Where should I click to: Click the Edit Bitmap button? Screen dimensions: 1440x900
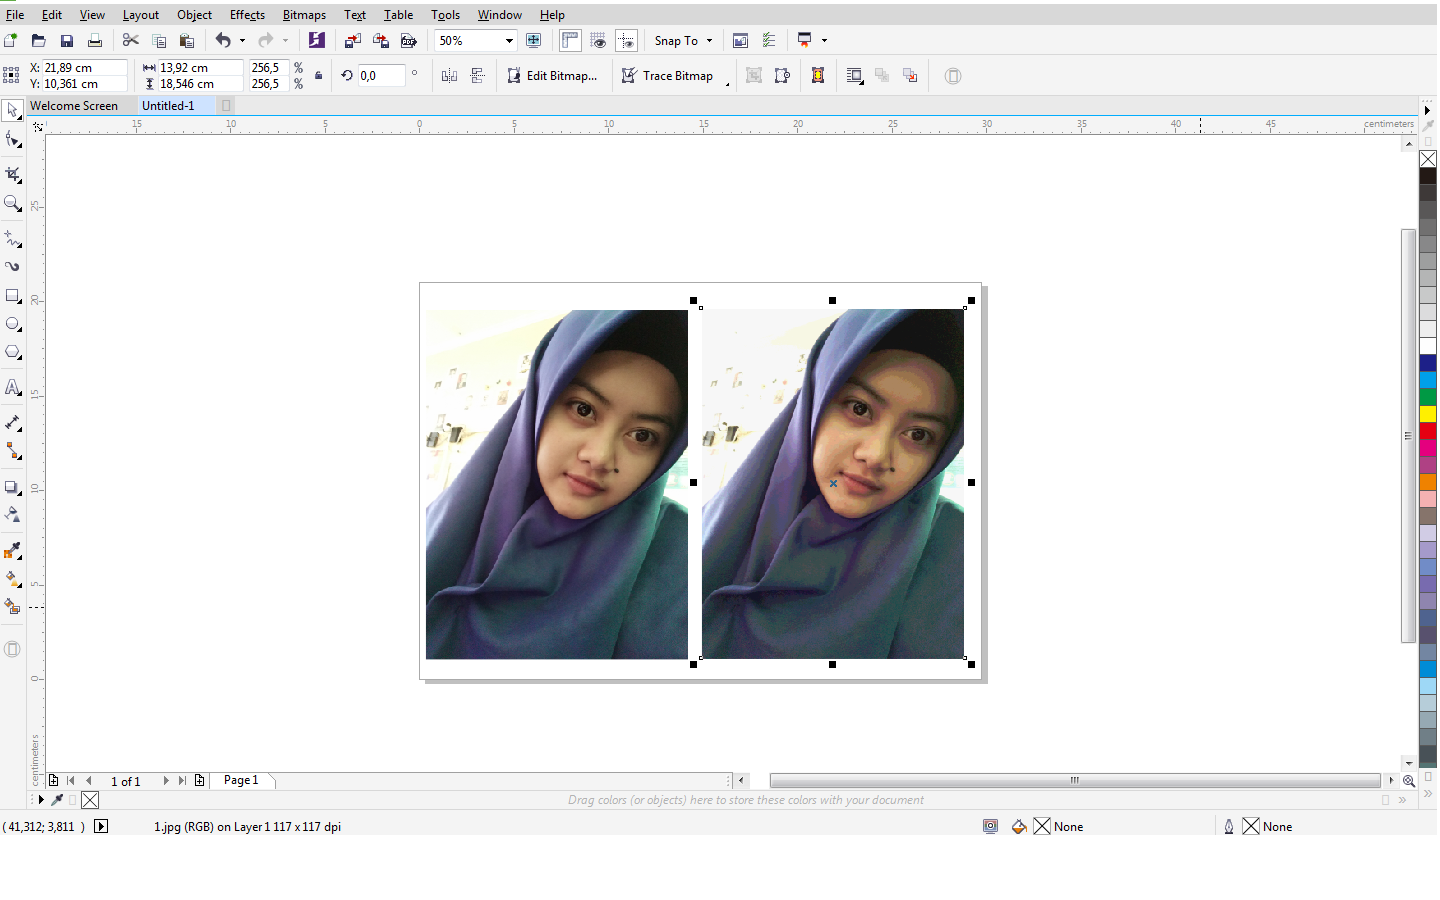click(553, 75)
